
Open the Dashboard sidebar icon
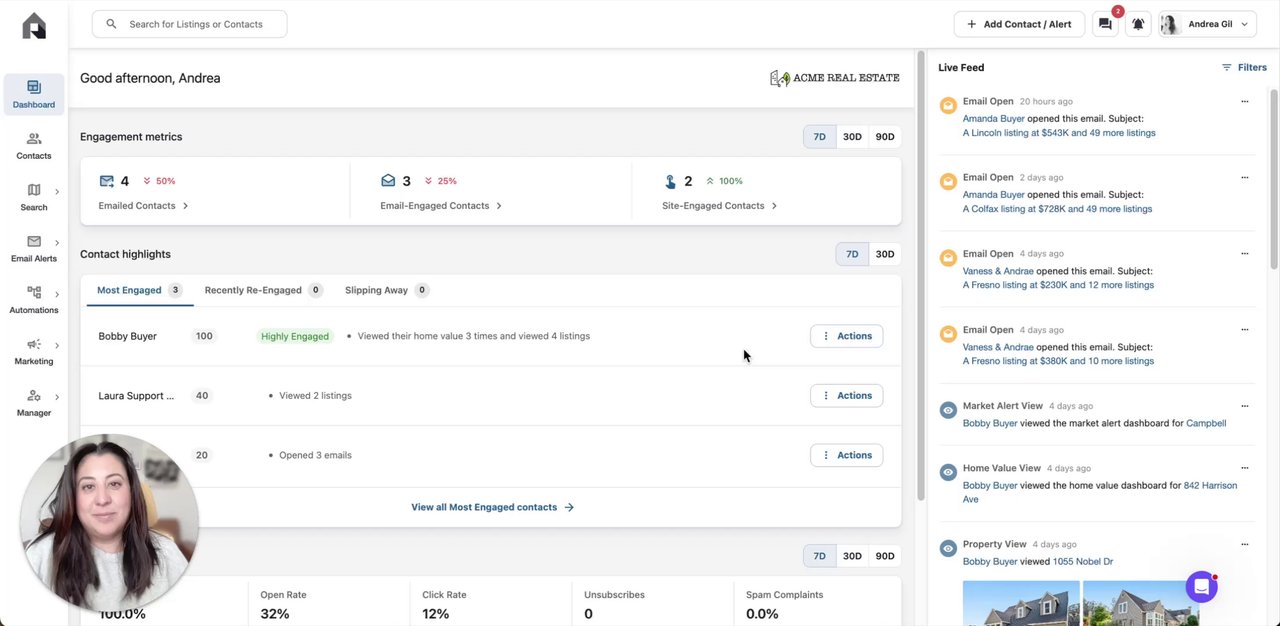tap(34, 88)
